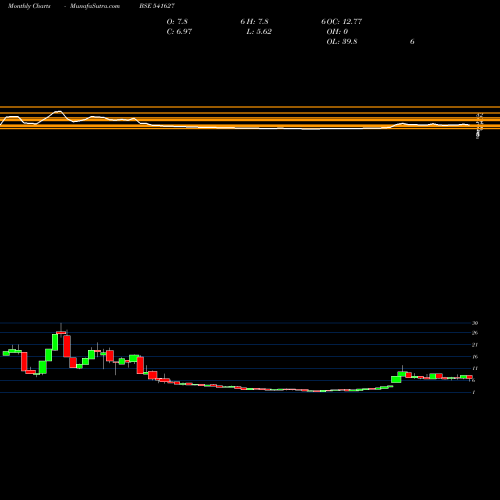Viewport: 500px width, 500px height.
Task: Click the price axis label 1
Action: [x=474, y=392]
